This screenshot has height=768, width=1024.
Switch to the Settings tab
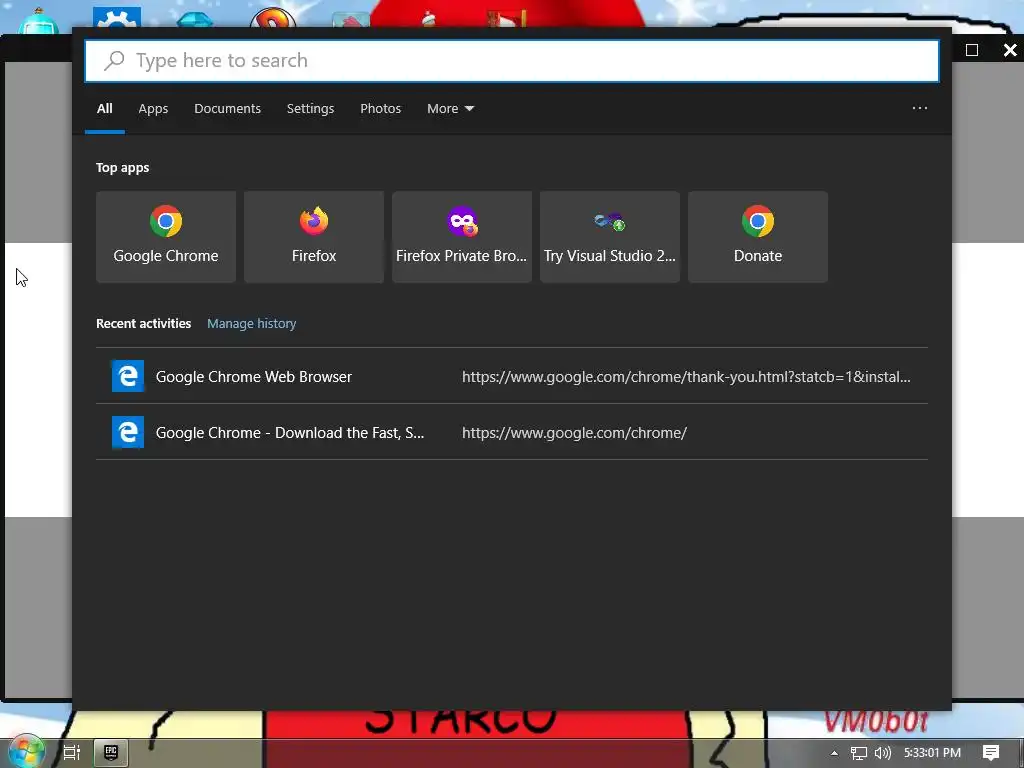tap(310, 108)
